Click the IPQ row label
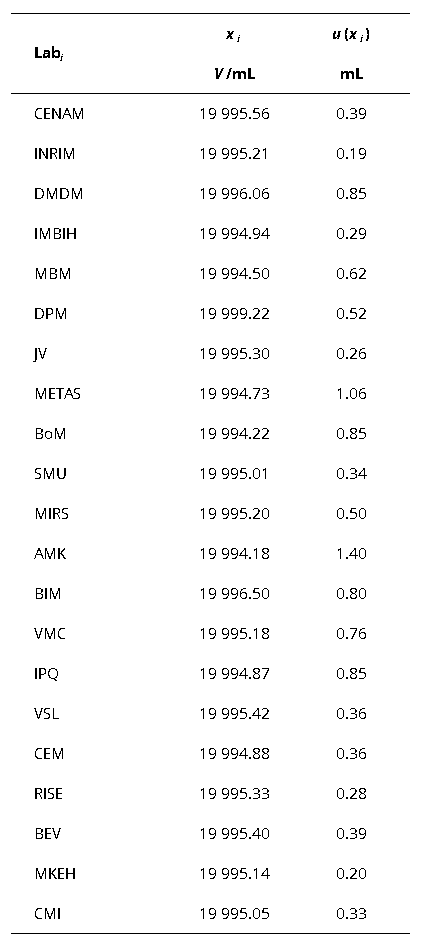 [x=46, y=674]
